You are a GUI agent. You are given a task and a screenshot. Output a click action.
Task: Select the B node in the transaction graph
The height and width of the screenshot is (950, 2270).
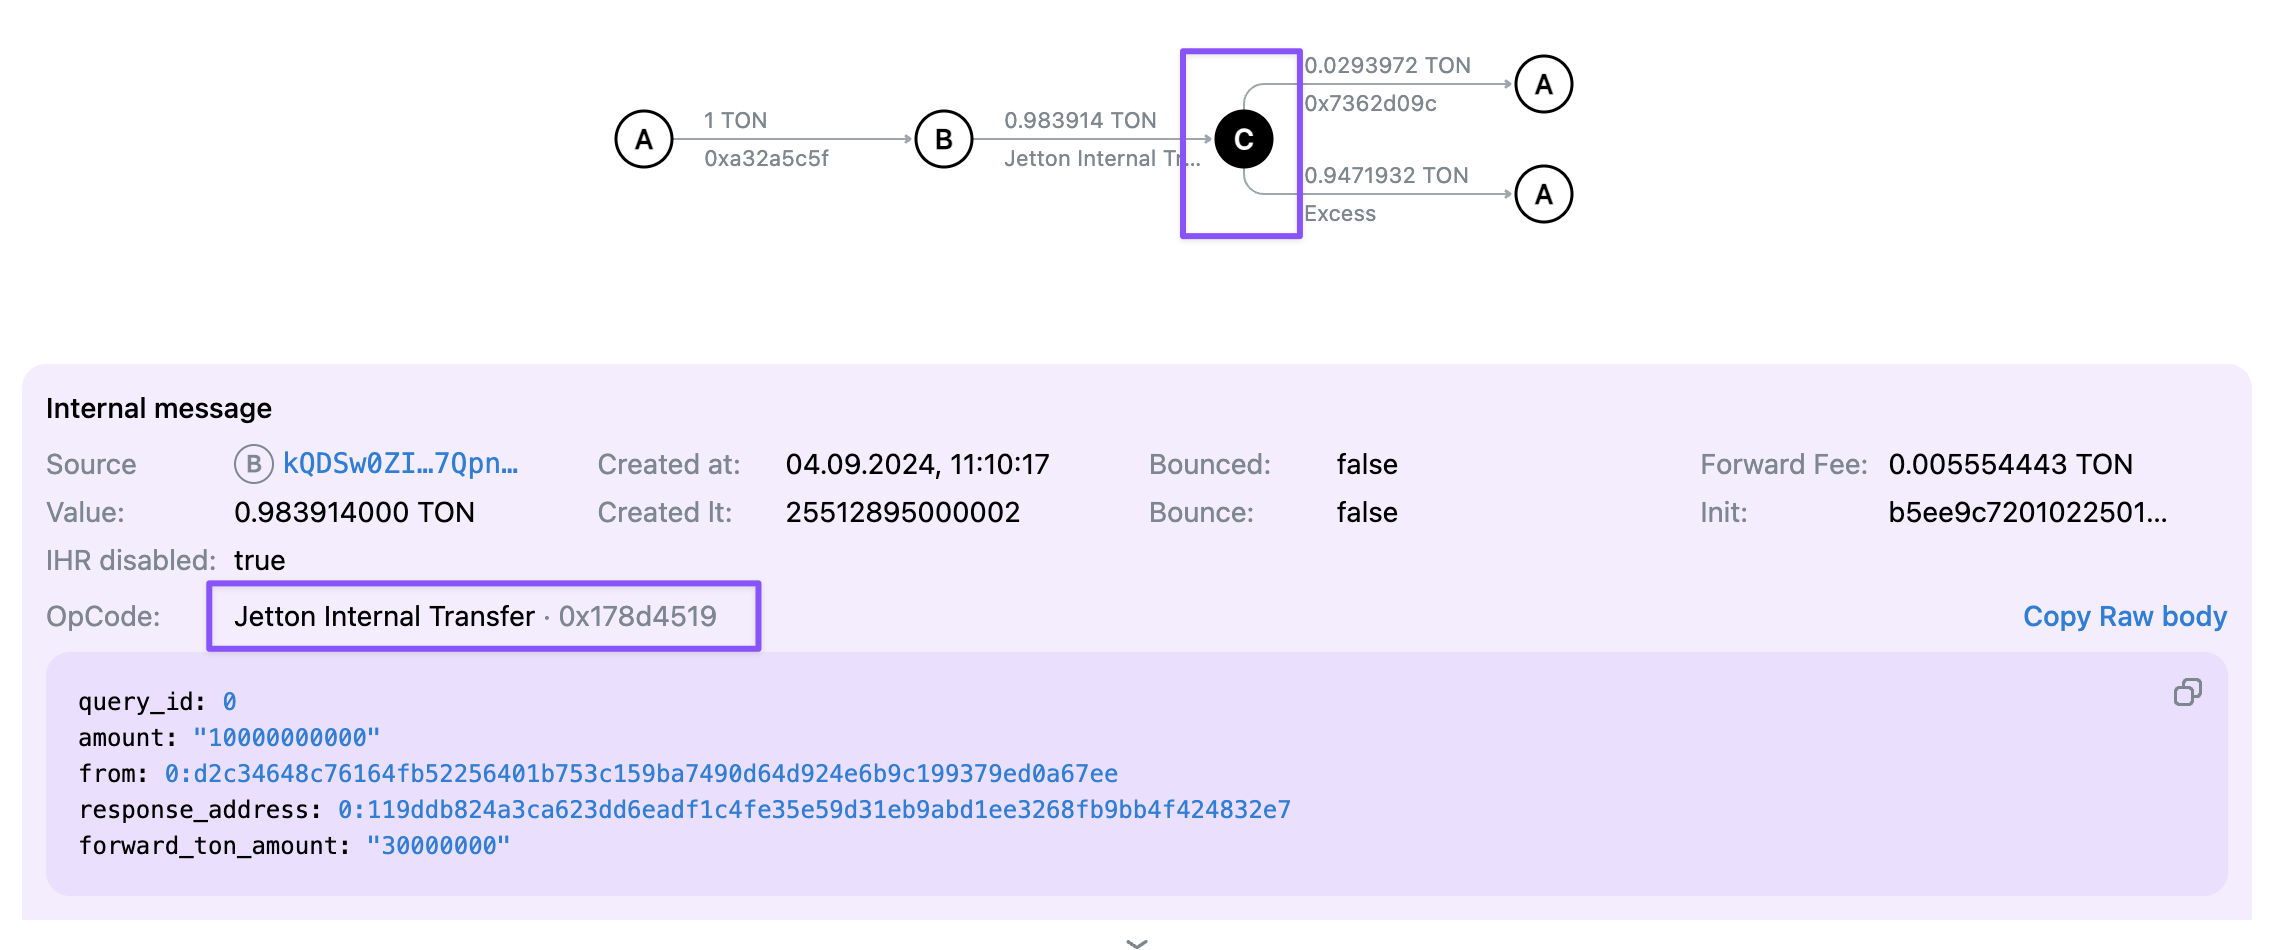(x=943, y=140)
